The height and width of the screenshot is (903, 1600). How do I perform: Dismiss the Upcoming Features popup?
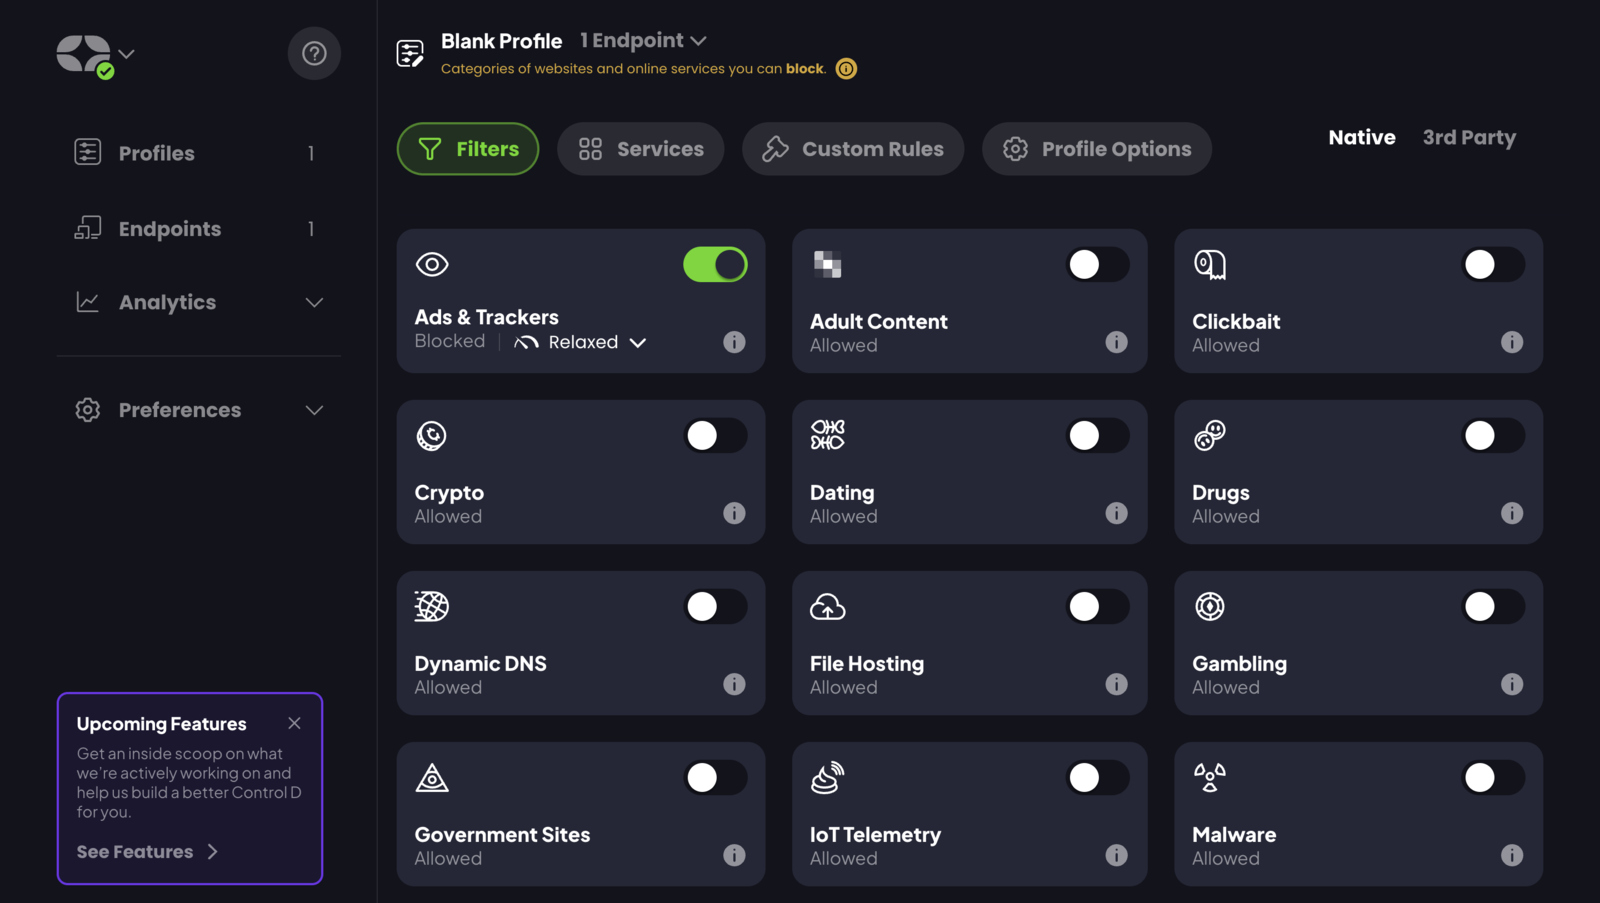(294, 723)
